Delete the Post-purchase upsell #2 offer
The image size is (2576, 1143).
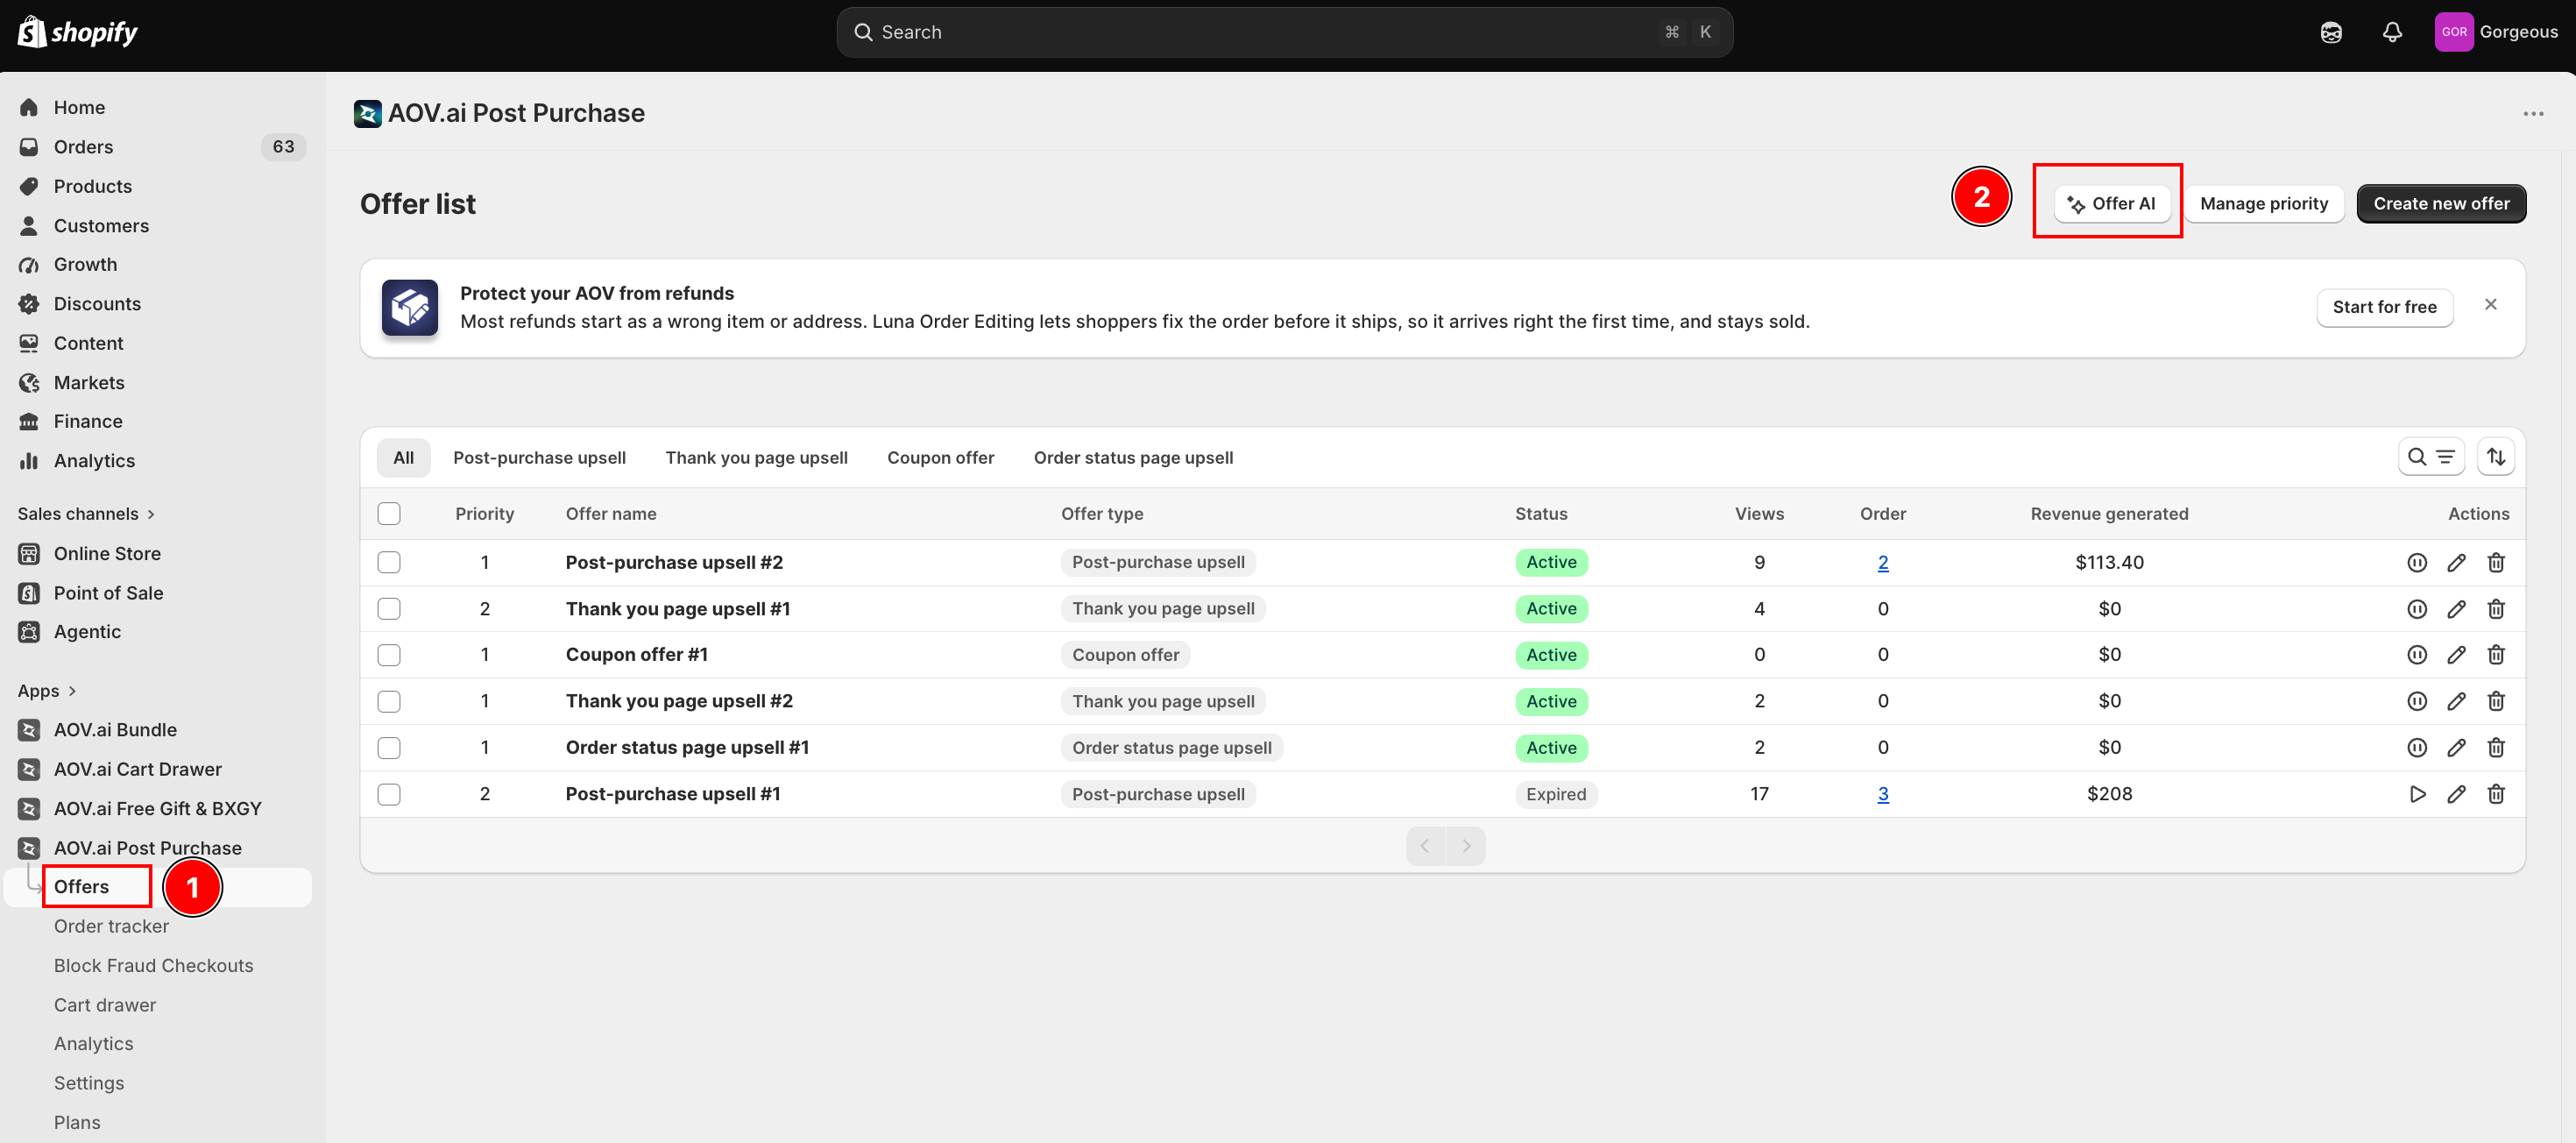(x=2496, y=563)
